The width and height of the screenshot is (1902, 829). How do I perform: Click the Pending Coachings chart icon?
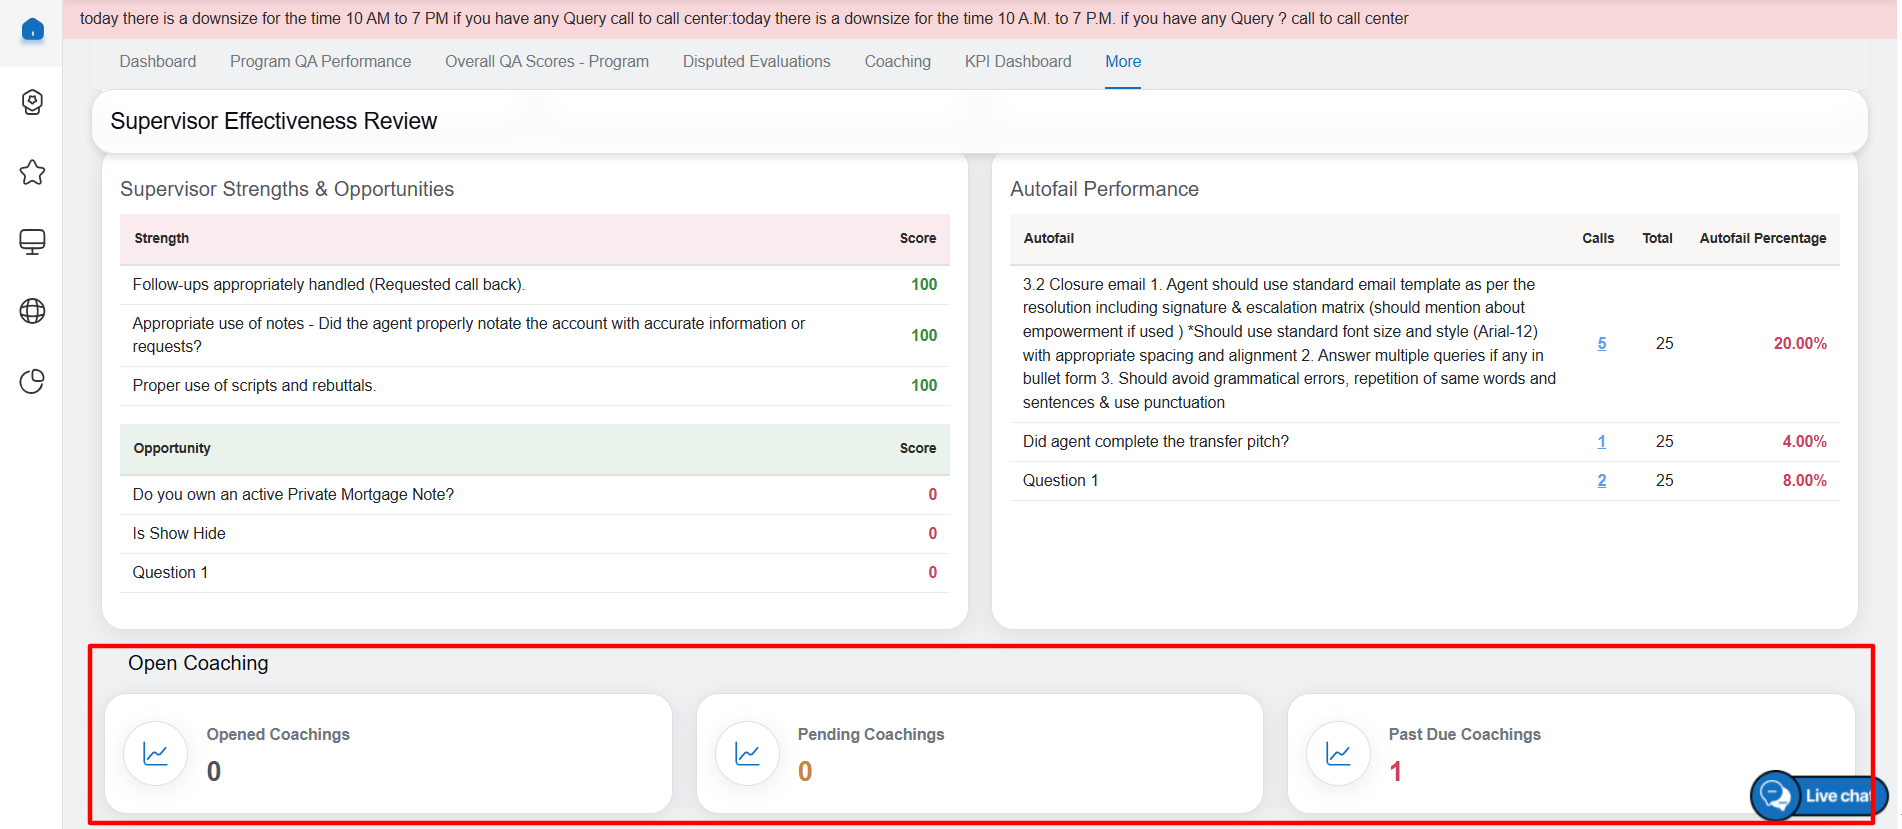[747, 754]
